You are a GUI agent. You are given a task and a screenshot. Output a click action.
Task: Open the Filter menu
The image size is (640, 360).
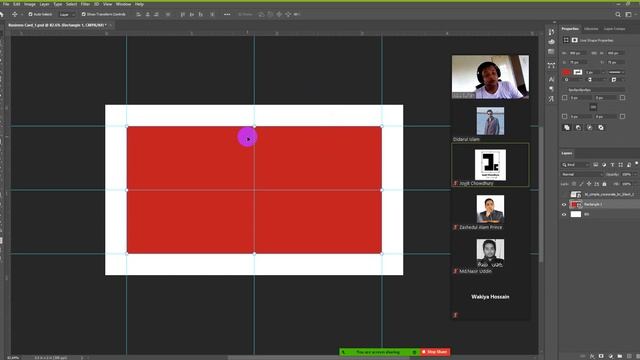coord(85,4)
